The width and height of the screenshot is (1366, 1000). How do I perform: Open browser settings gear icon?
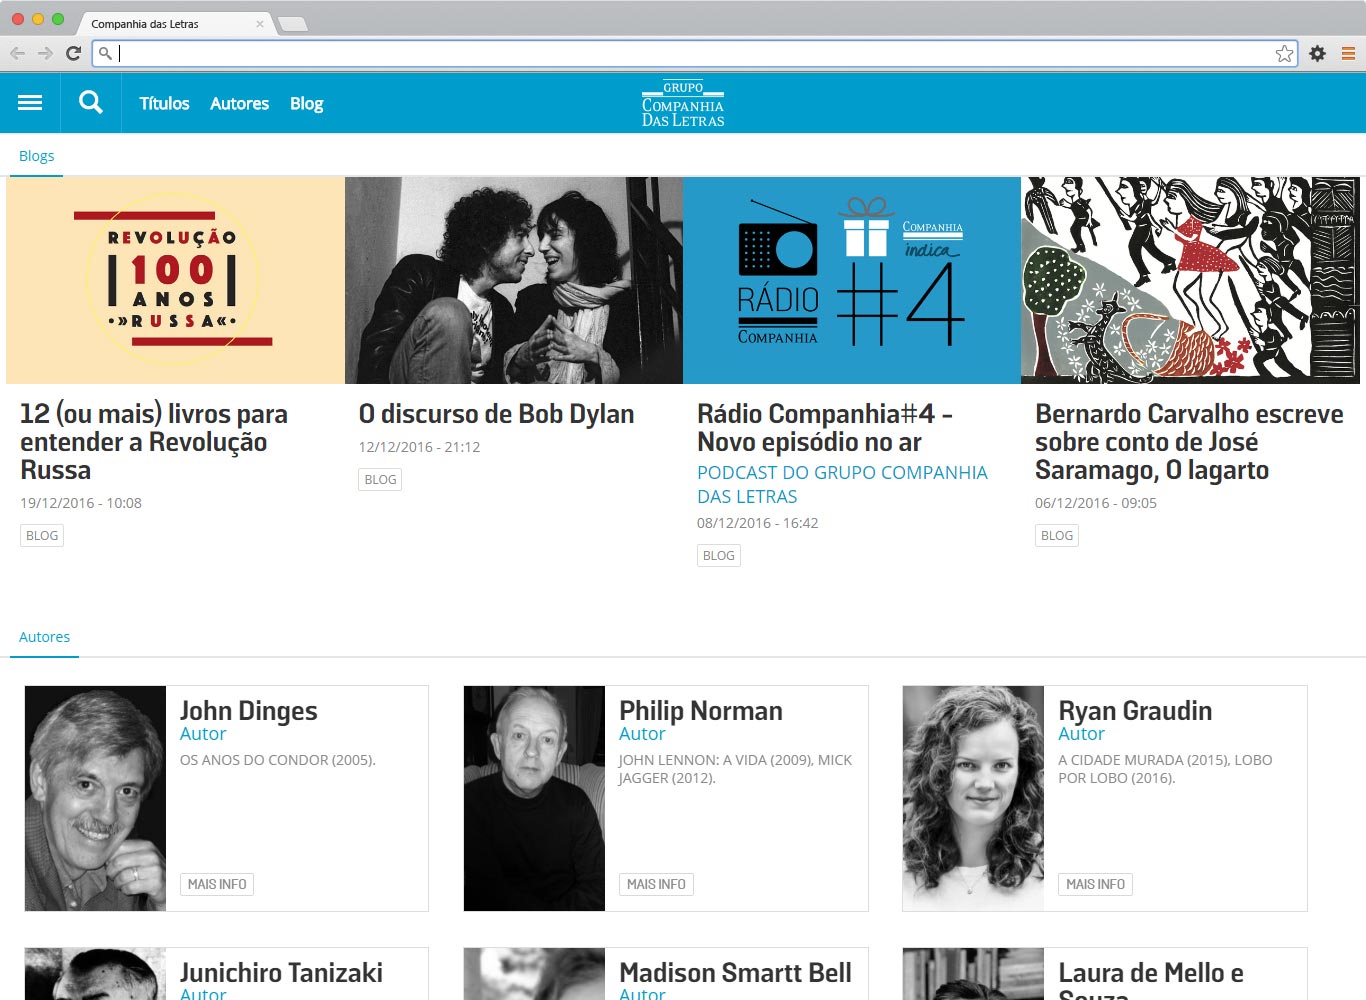coord(1318,54)
